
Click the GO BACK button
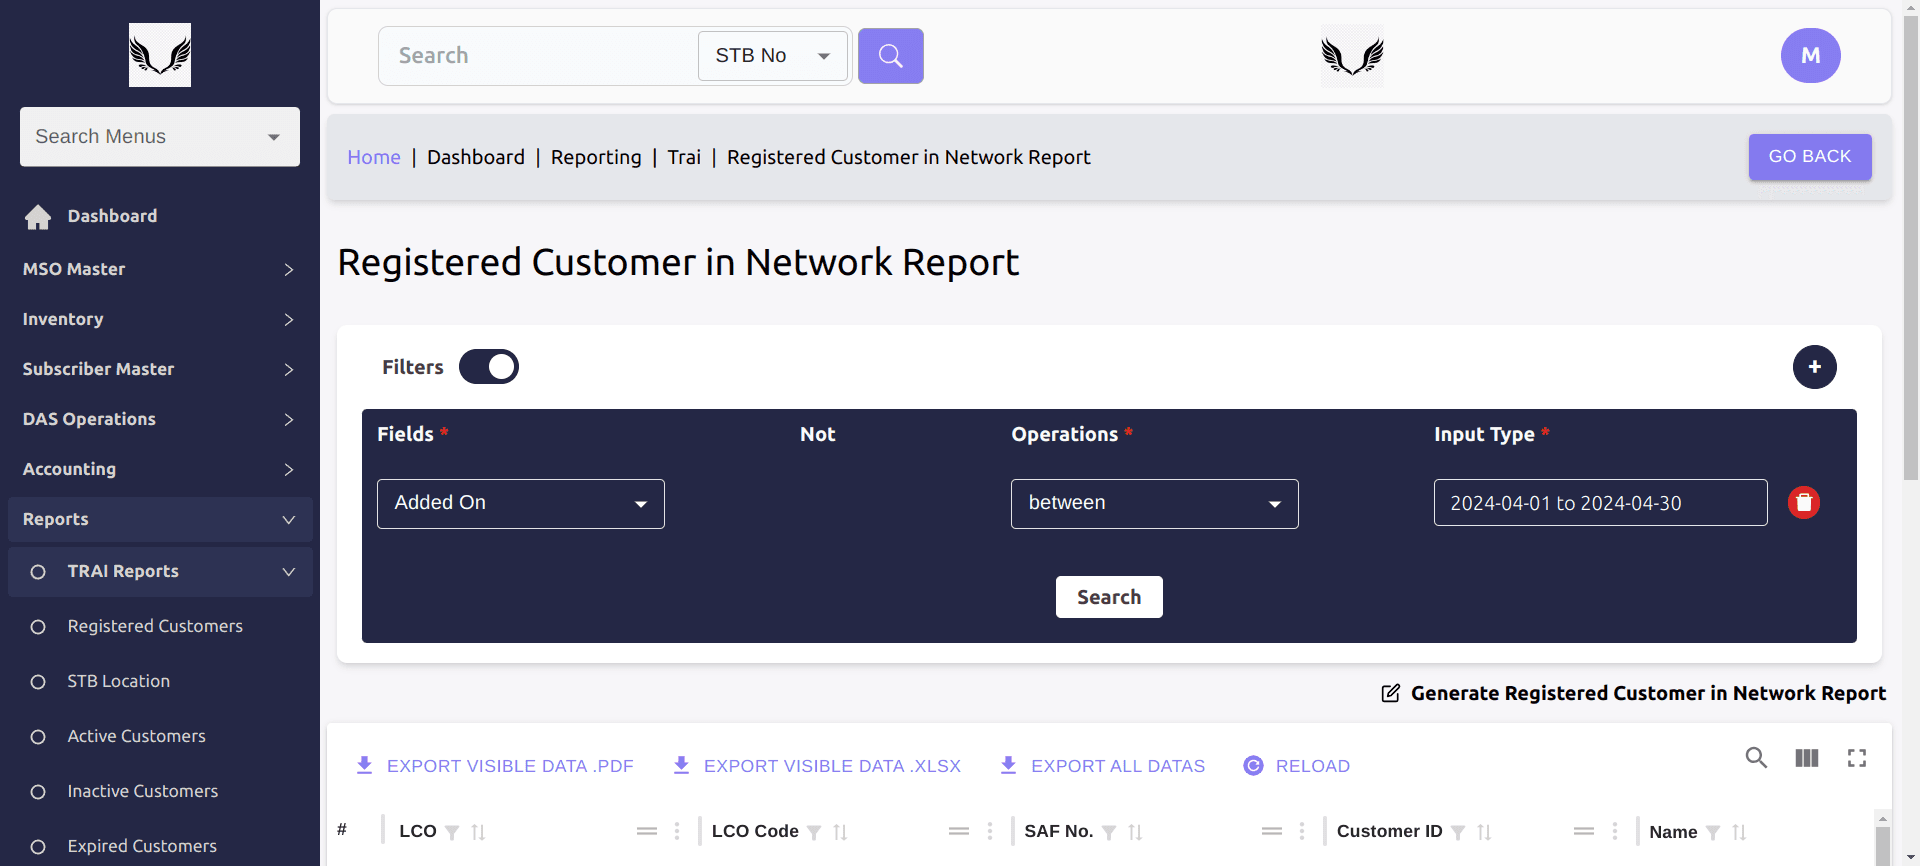pos(1809,157)
